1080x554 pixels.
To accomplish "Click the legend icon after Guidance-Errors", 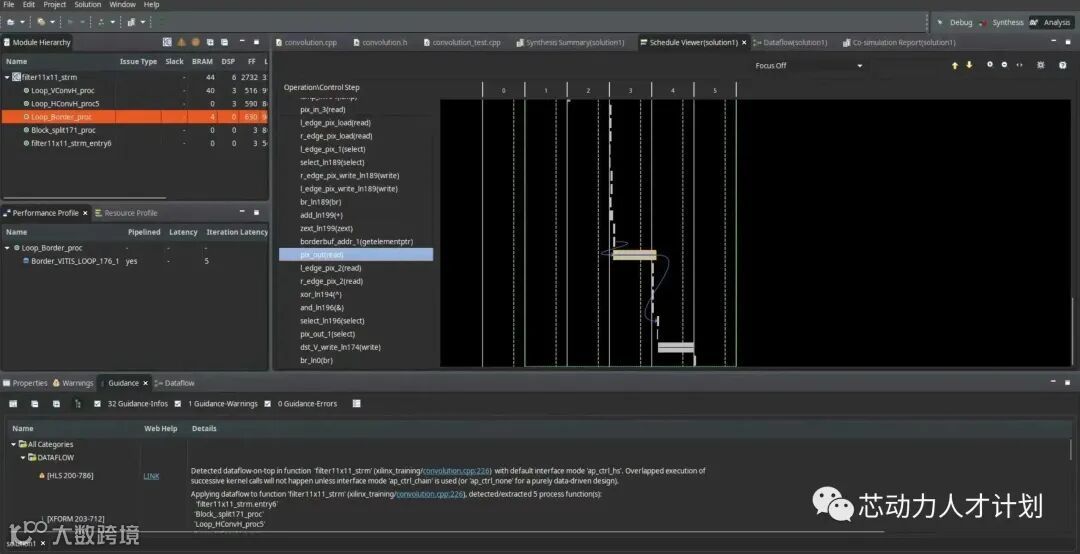I will coord(356,404).
